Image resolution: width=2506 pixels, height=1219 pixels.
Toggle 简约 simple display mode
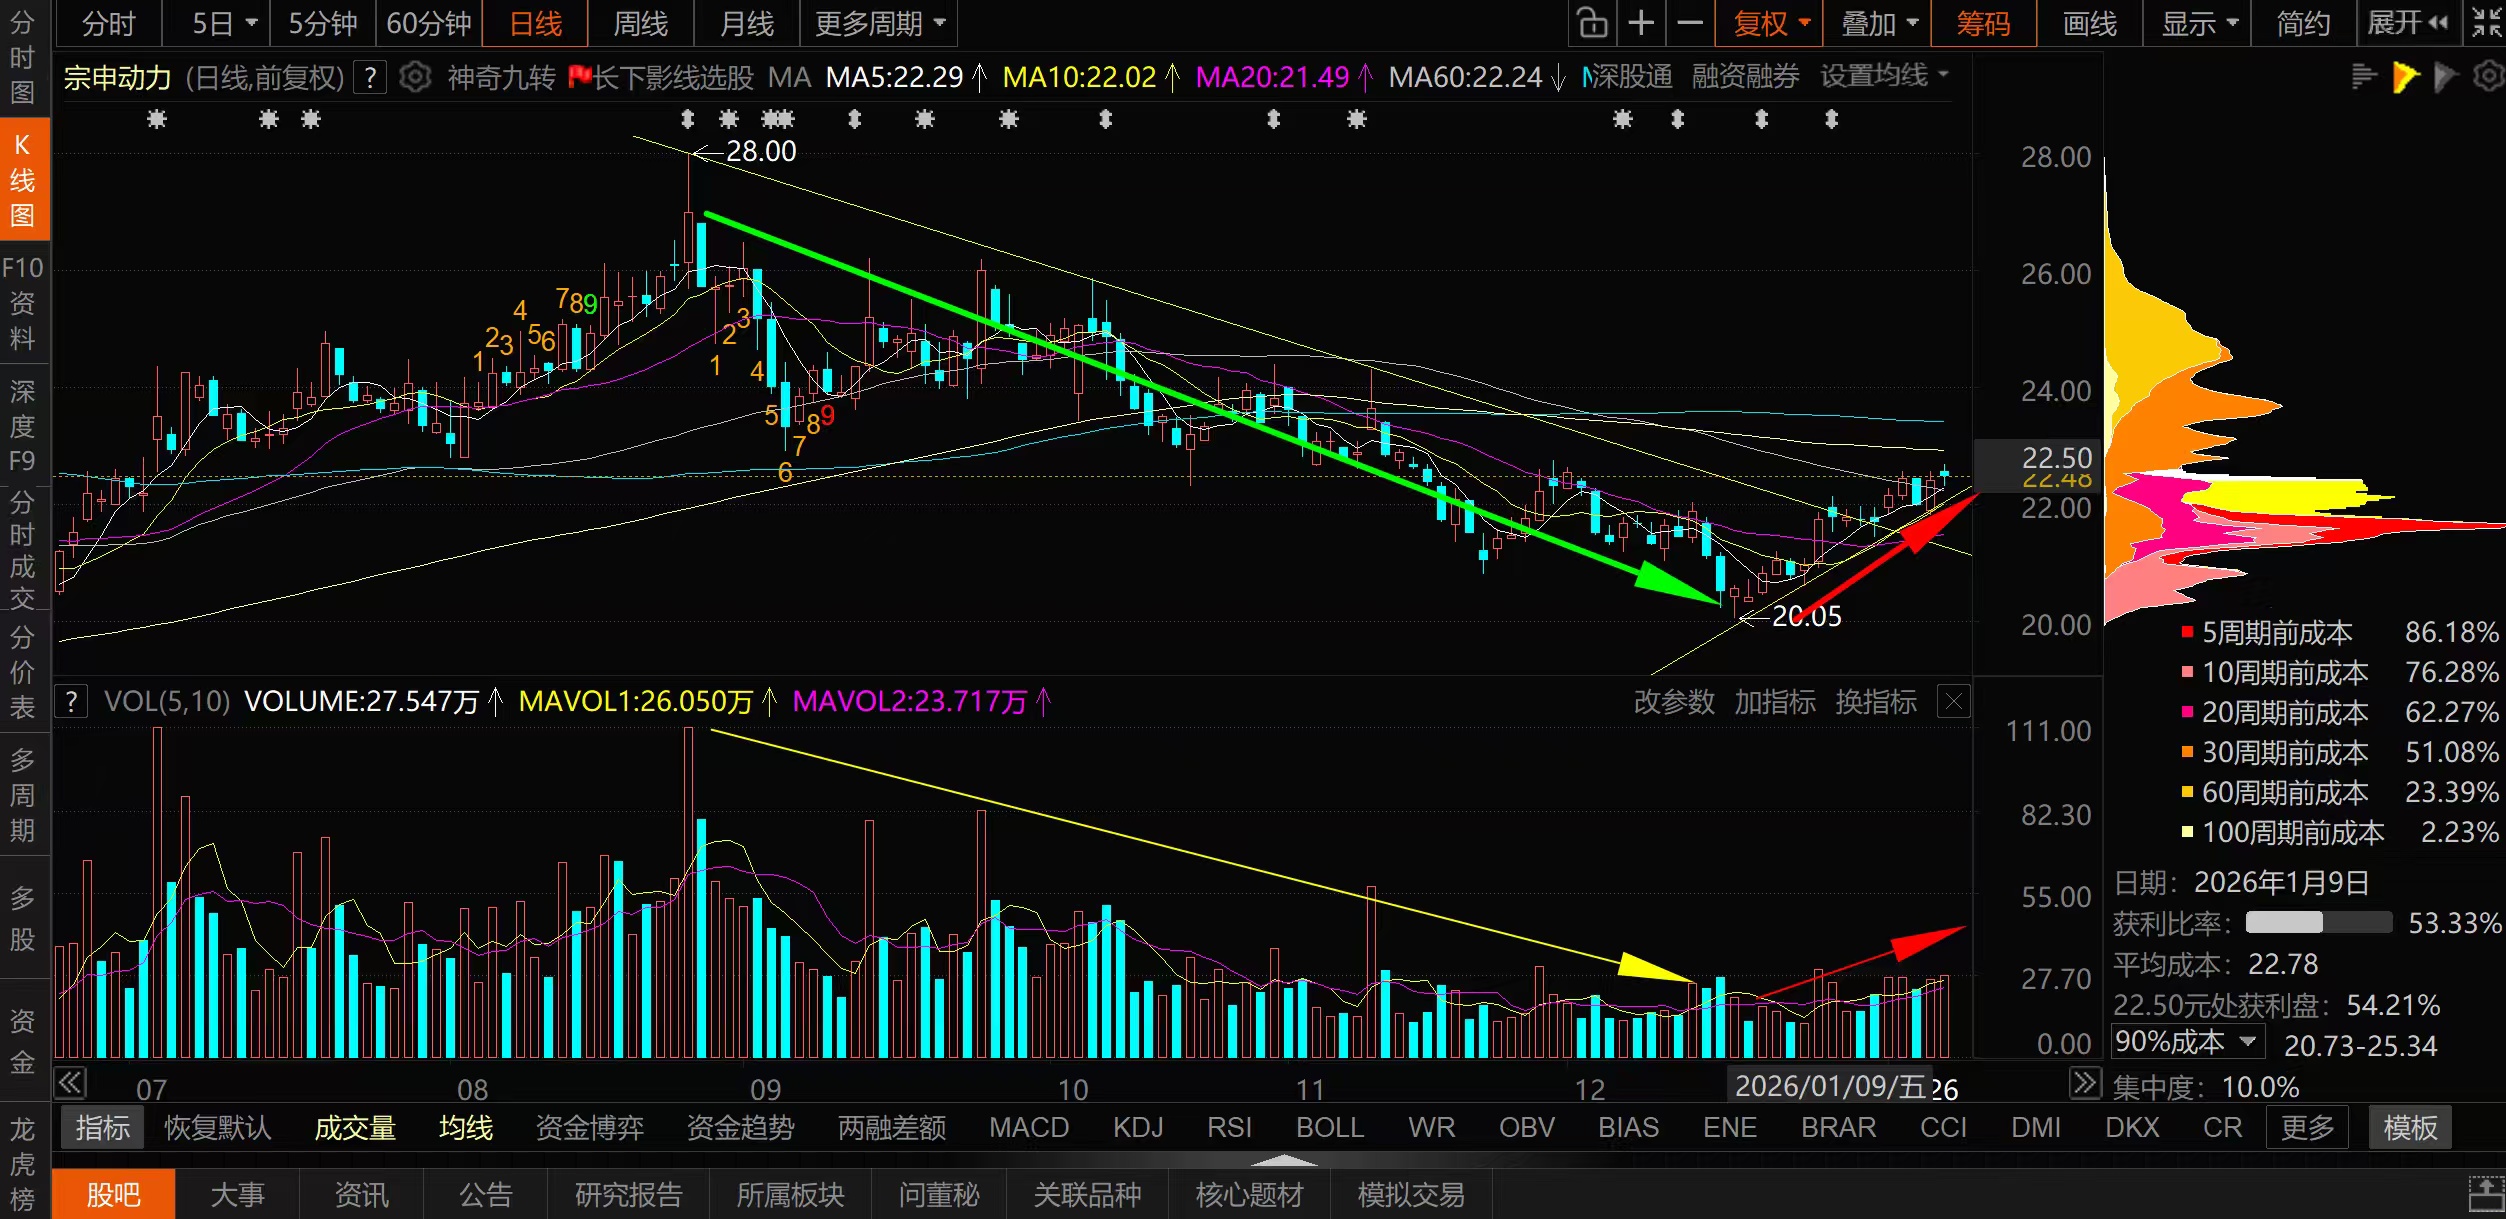(2303, 23)
